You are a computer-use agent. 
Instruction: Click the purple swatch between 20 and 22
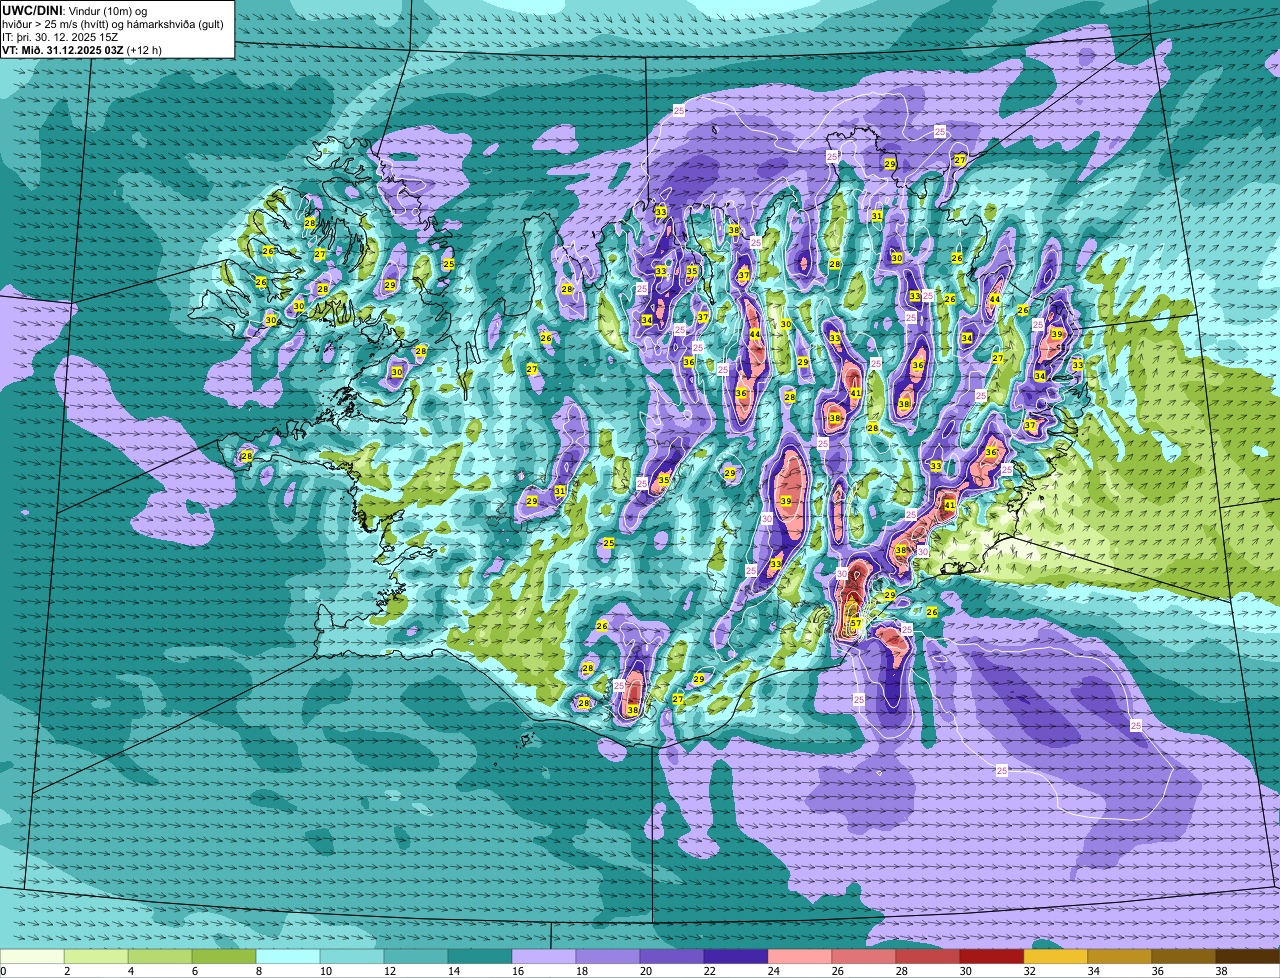pyautogui.click(x=672, y=957)
